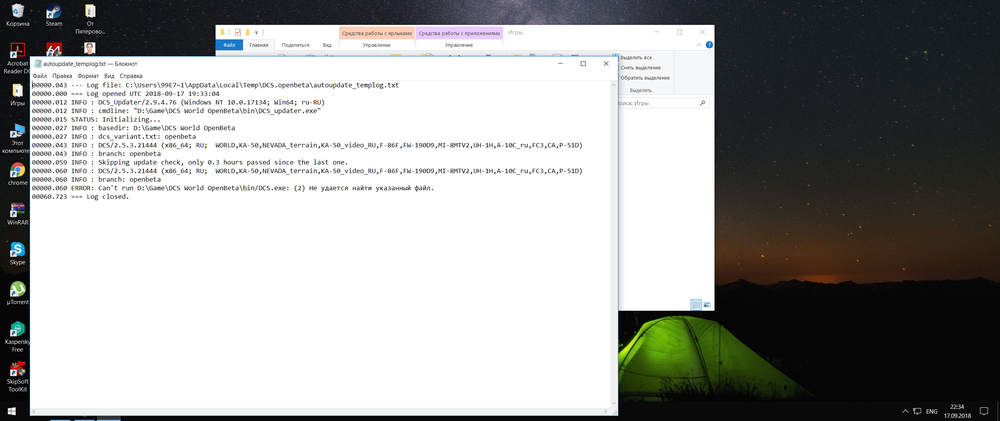Click the line "STATUS: Initializing..." in the log
The width and height of the screenshot is (1000, 421).
(96, 119)
